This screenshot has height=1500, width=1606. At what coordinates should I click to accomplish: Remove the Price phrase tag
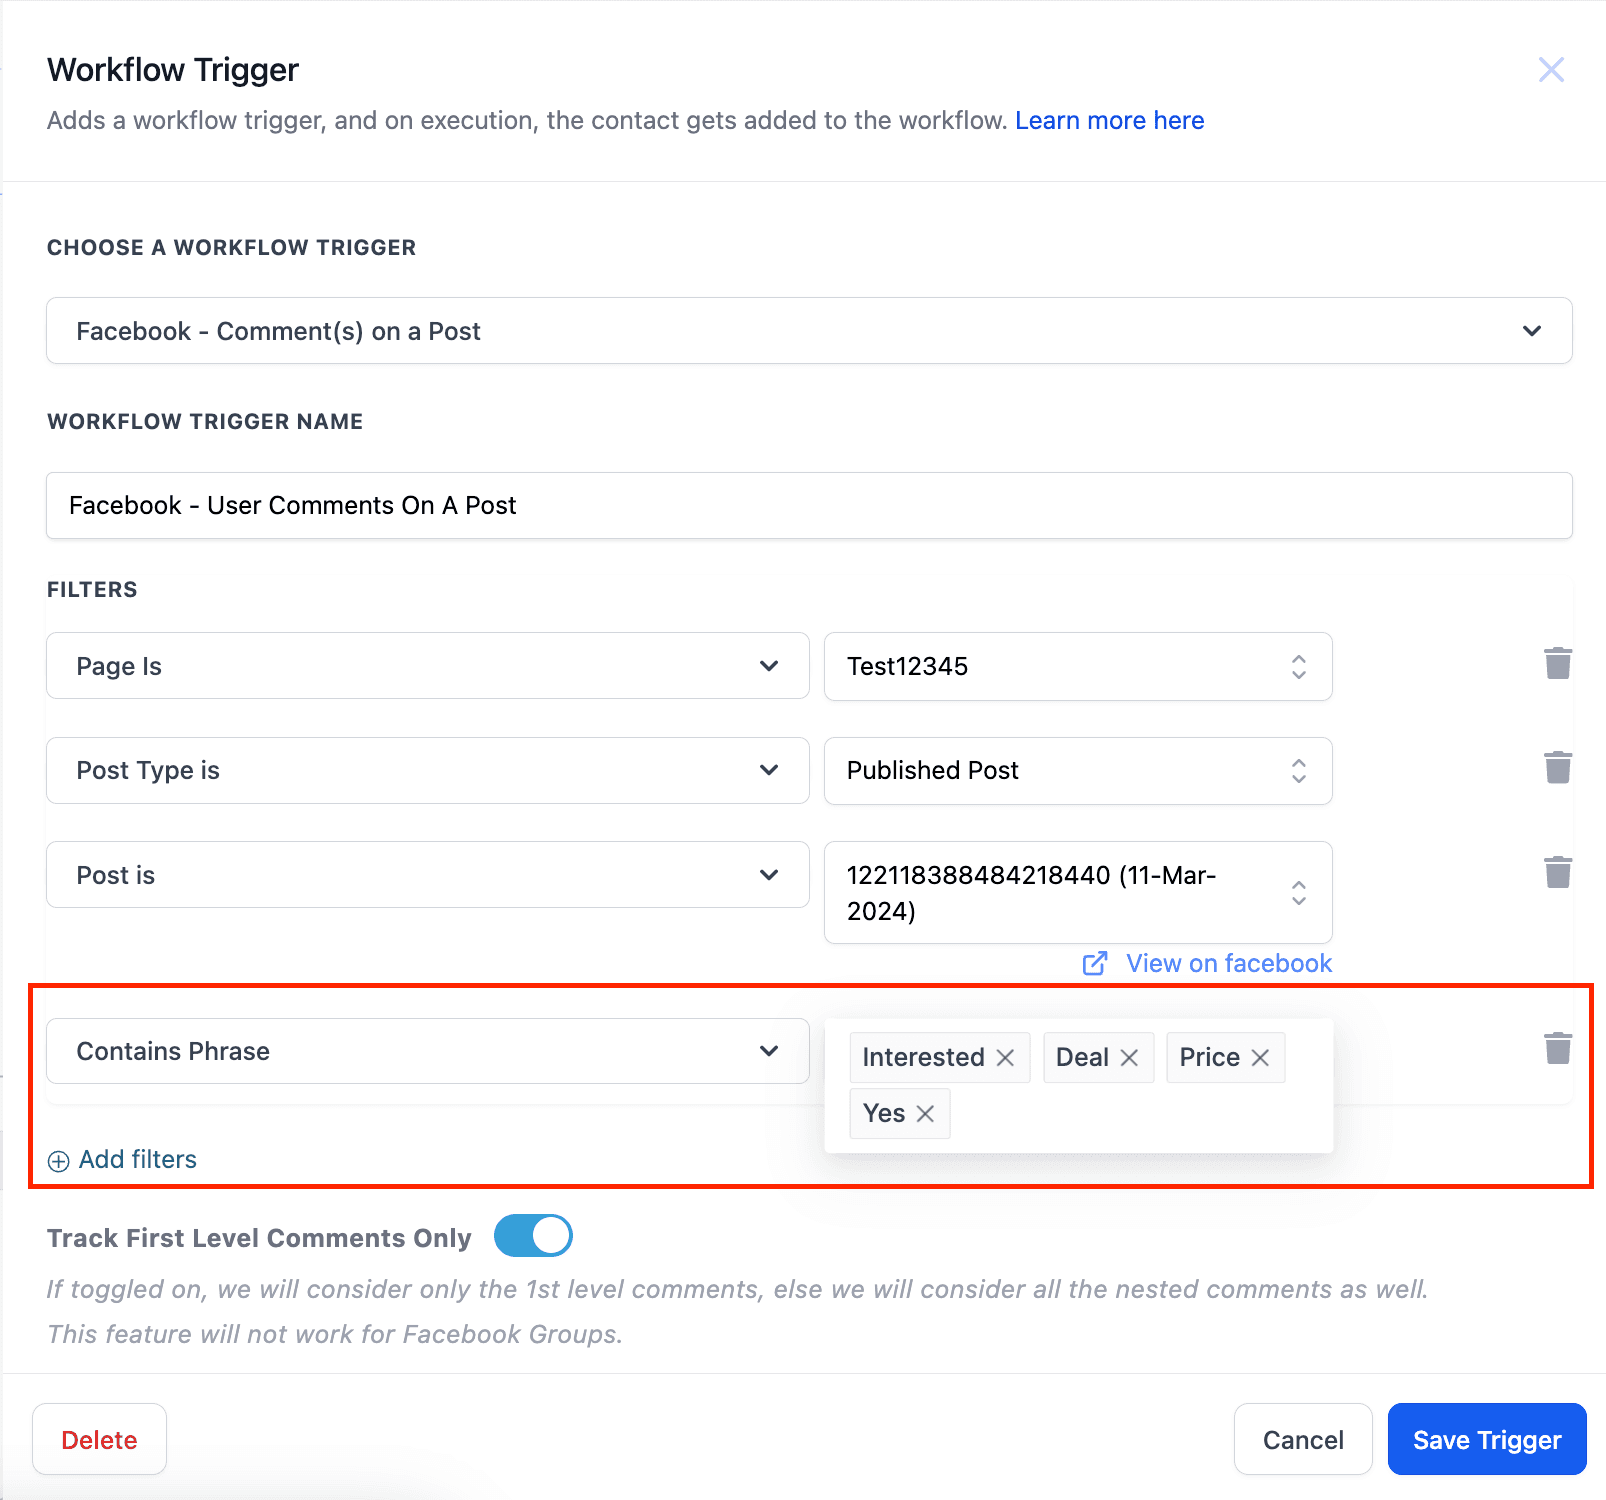[x=1260, y=1058]
